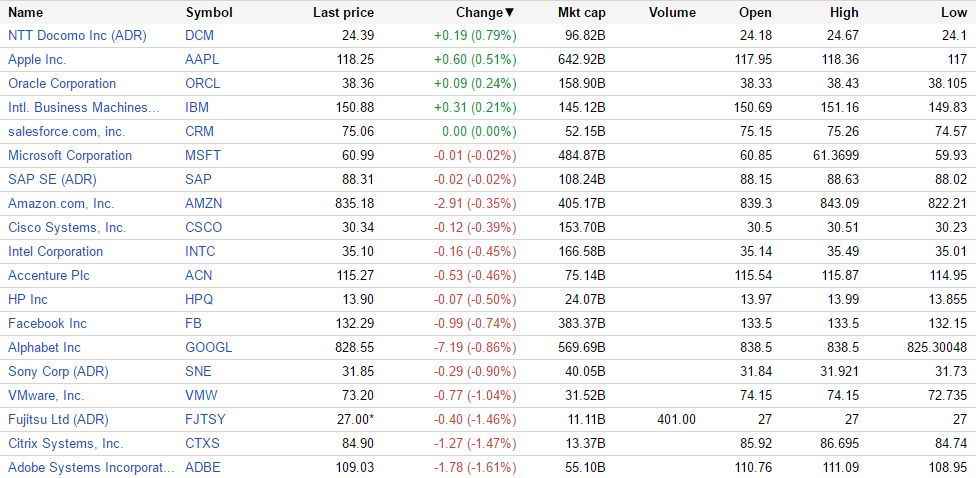Open Intl. Business Machines link

coord(84,107)
